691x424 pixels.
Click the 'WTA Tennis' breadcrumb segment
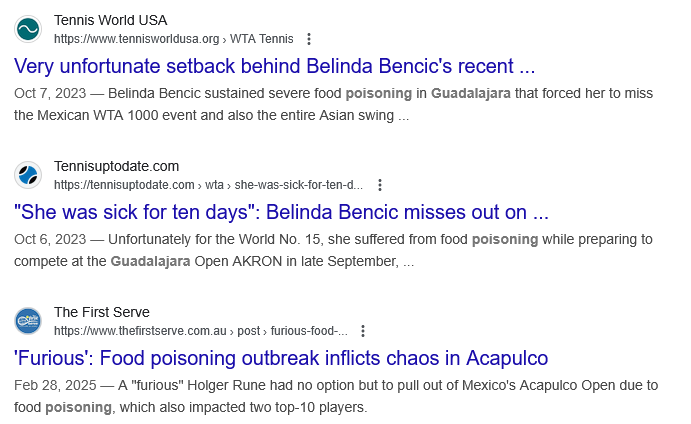pos(261,39)
